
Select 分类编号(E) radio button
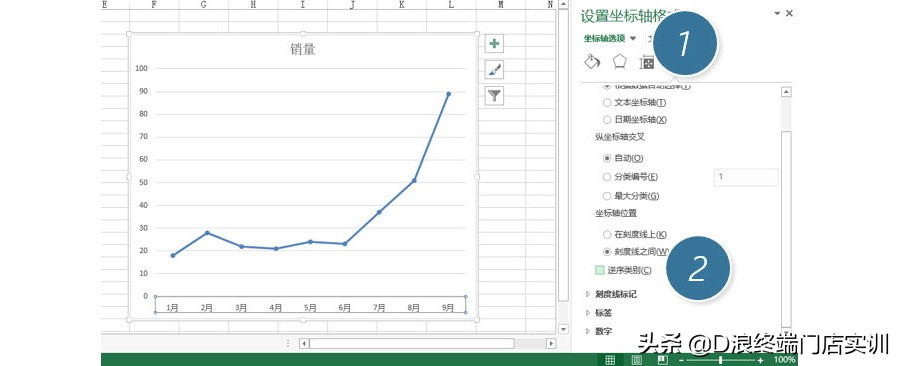[x=607, y=177]
